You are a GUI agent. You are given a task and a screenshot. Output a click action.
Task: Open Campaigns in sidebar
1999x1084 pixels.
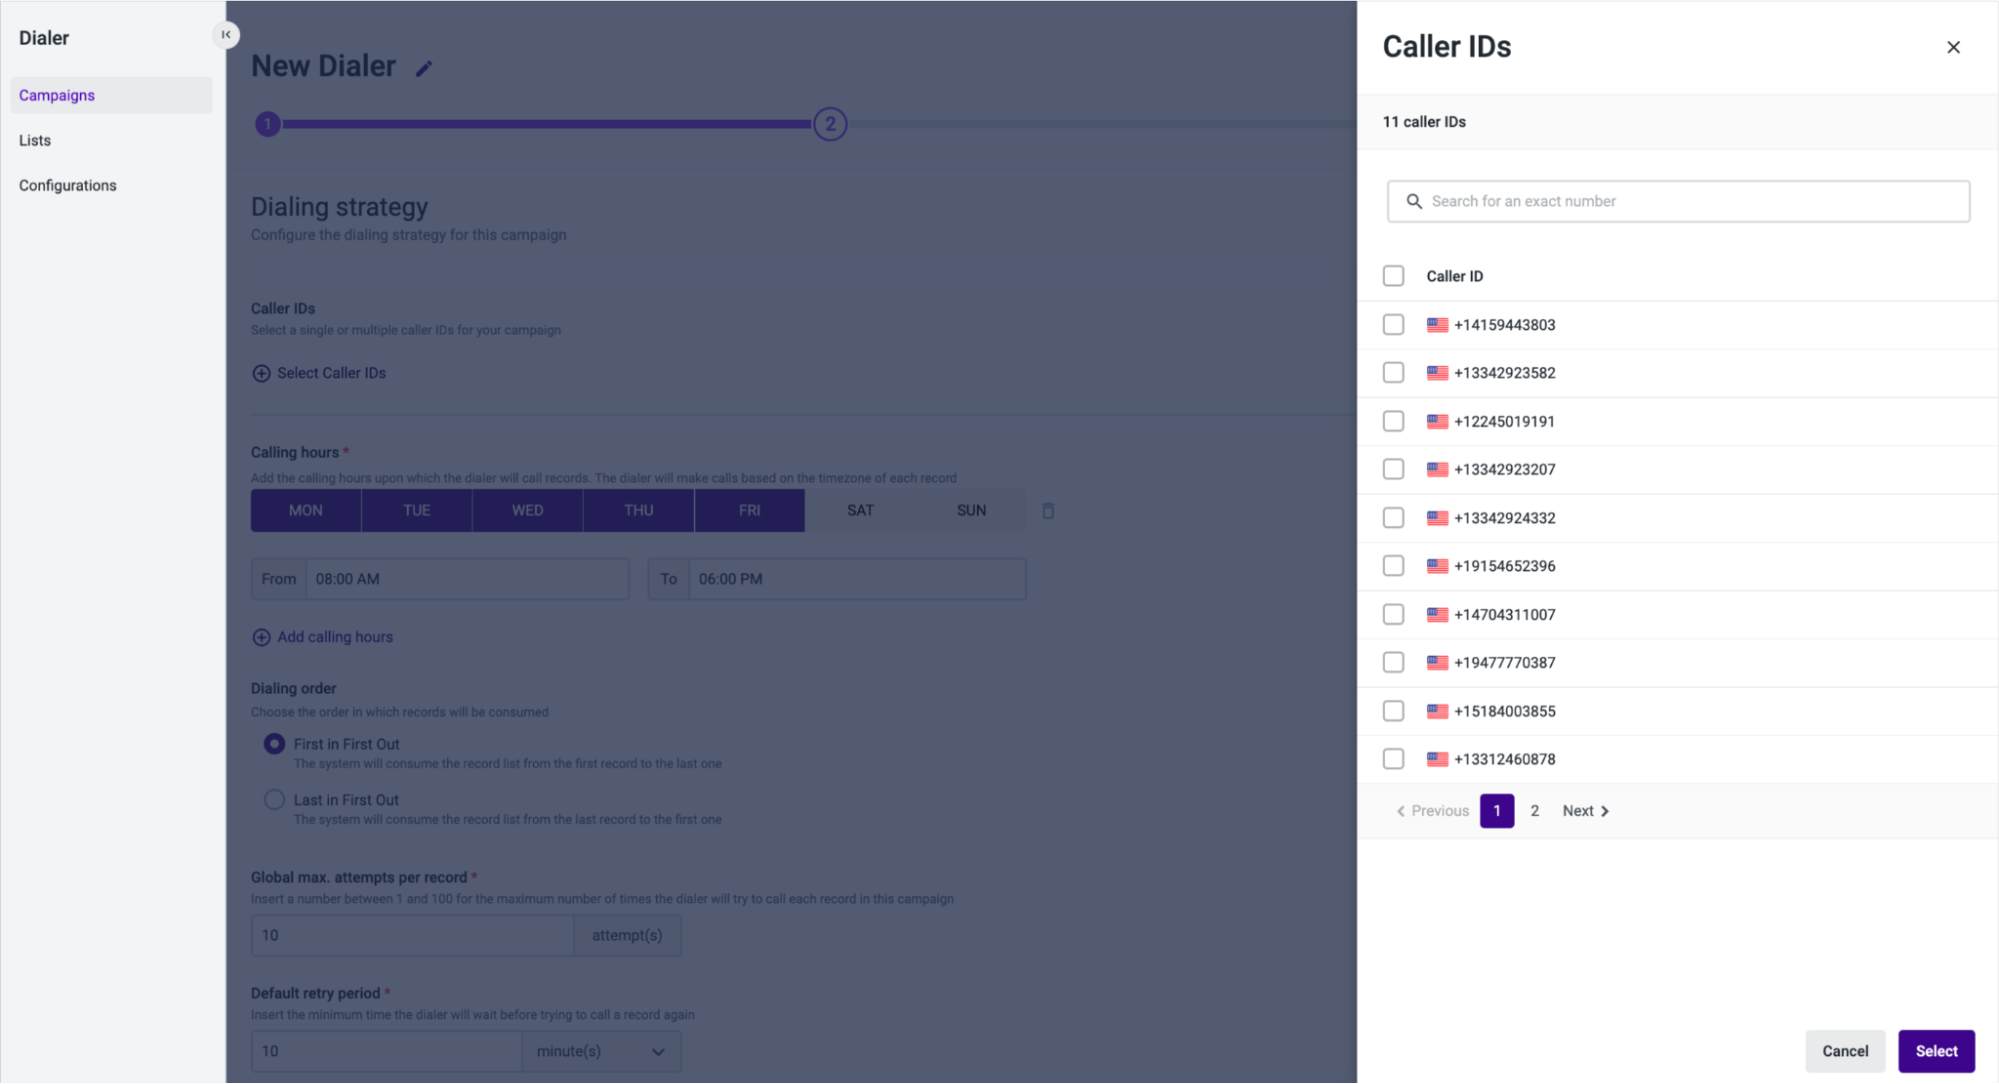pyautogui.click(x=111, y=95)
